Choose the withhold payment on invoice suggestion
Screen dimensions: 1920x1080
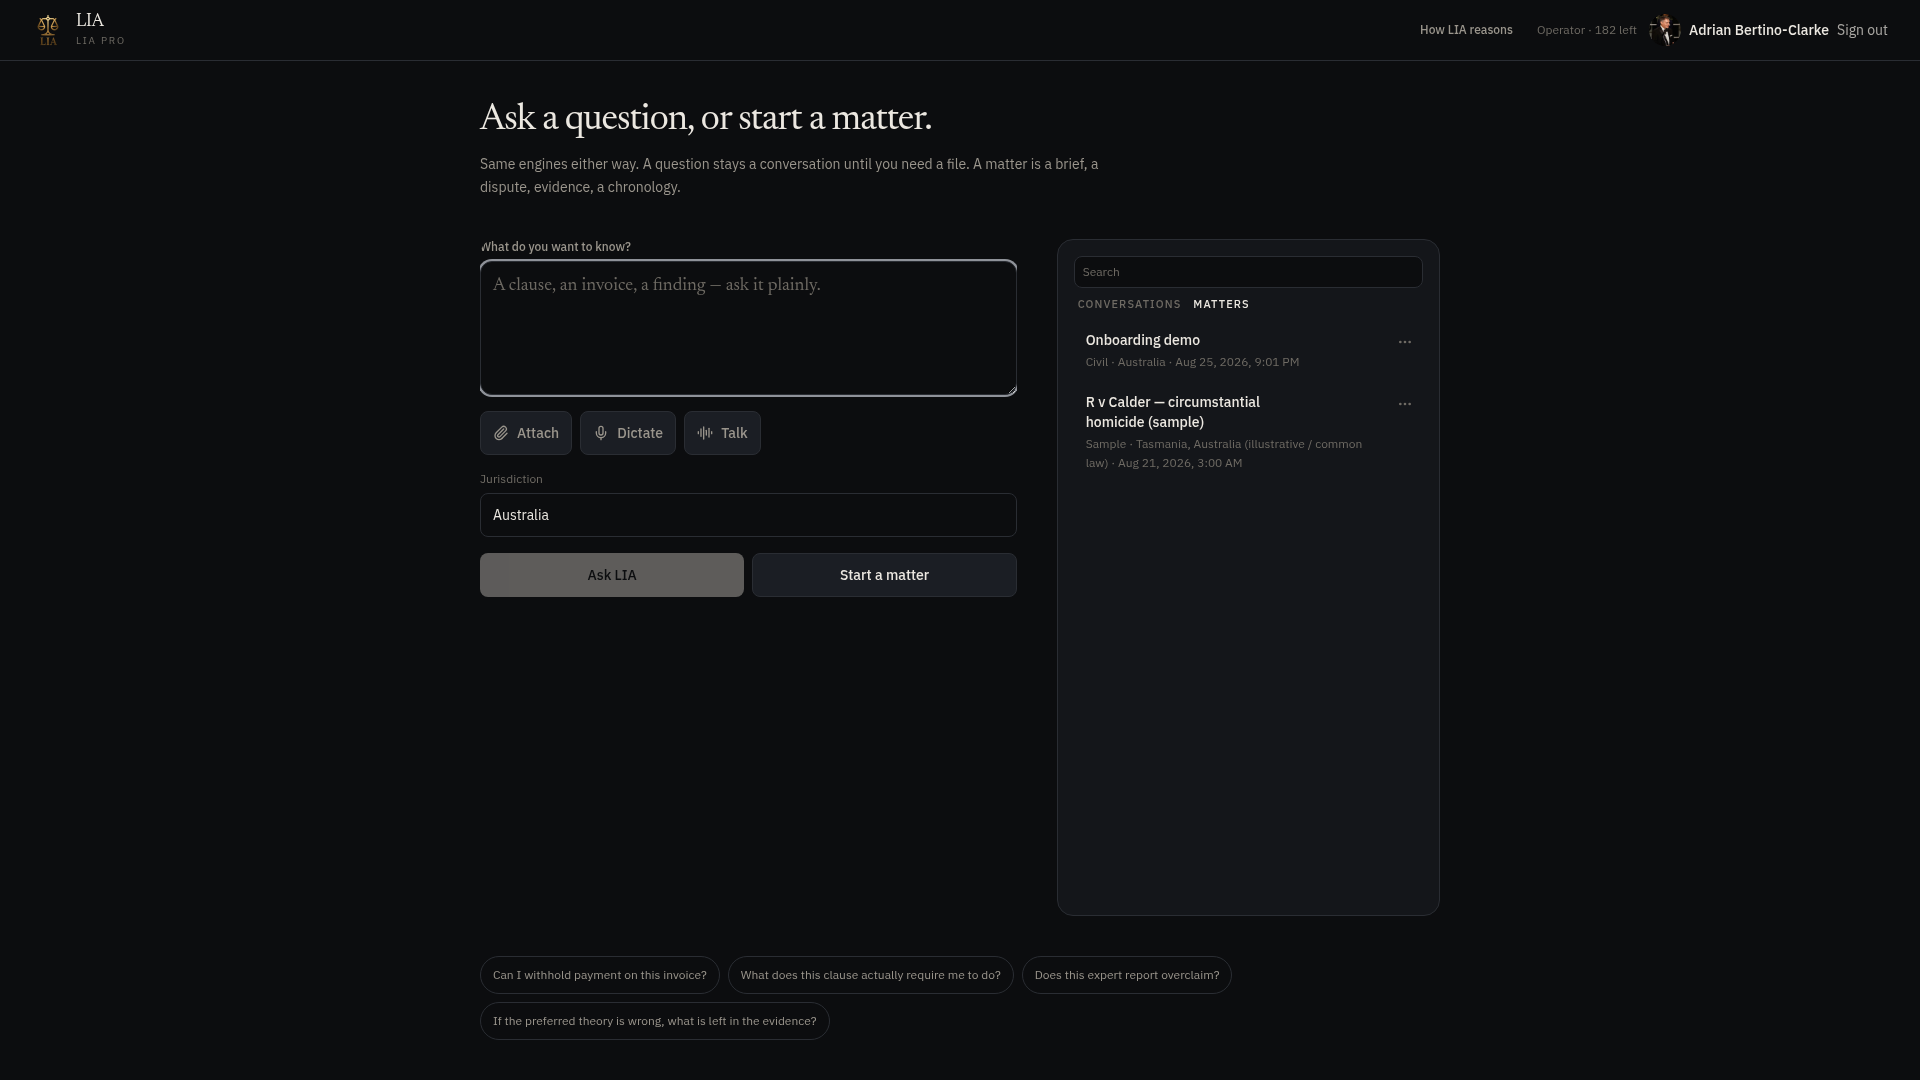(x=600, y=975)
